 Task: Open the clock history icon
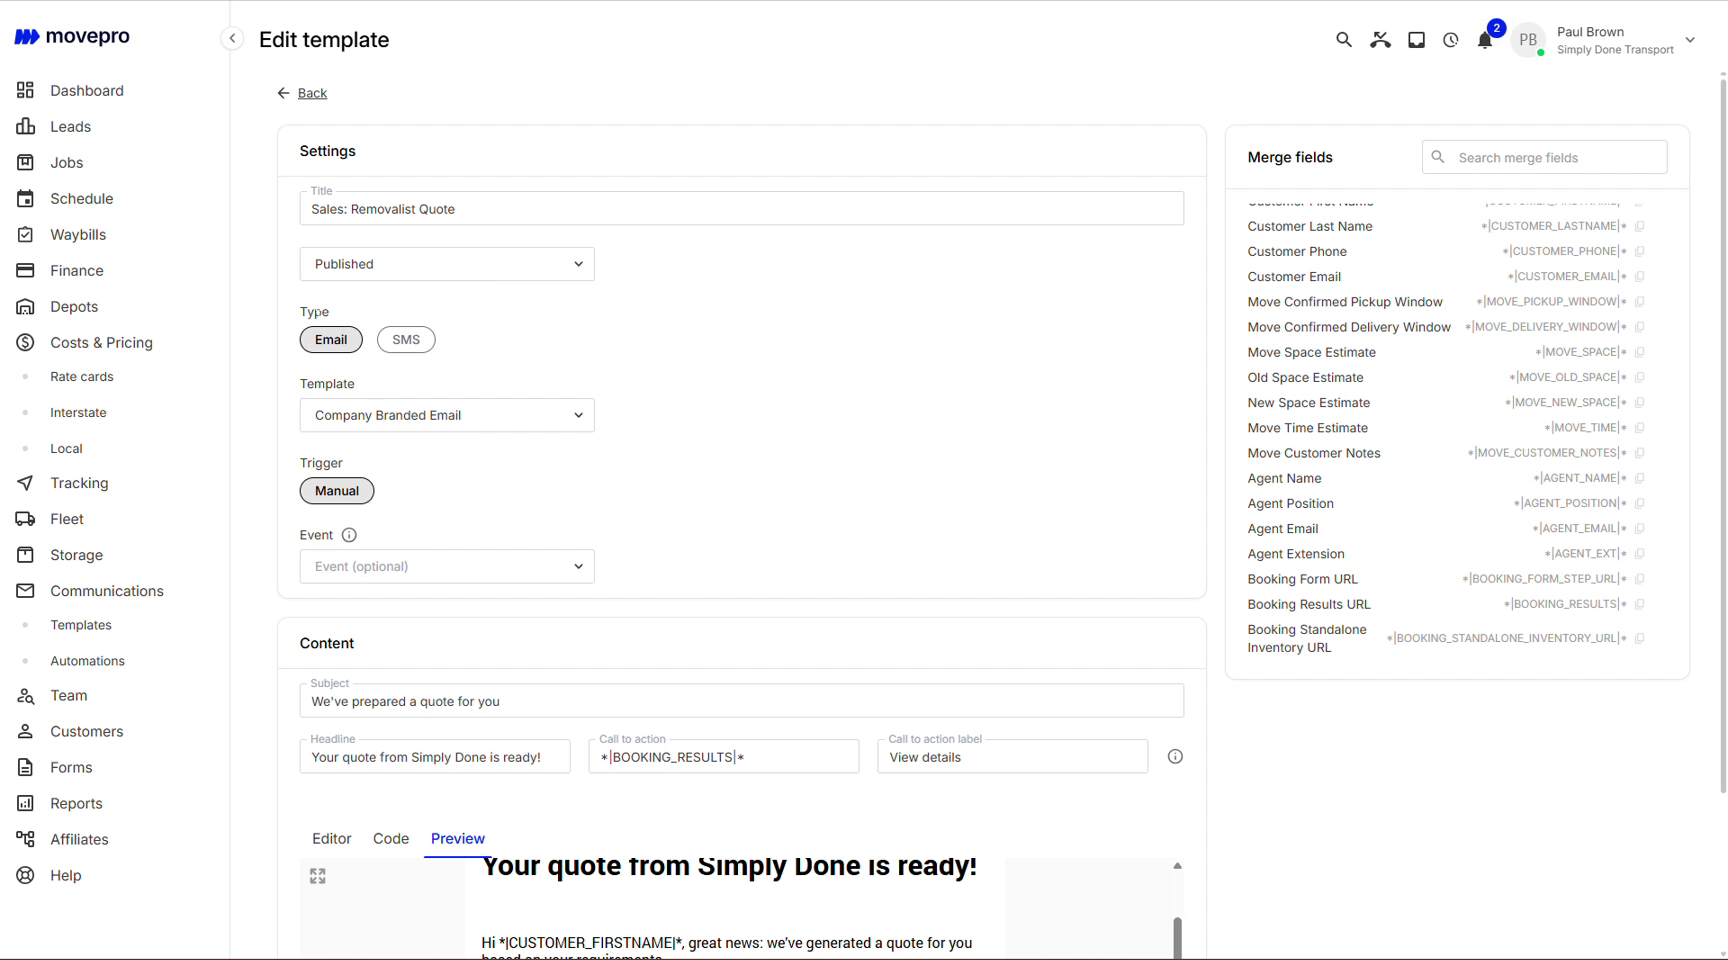[x=1450, y=40]
